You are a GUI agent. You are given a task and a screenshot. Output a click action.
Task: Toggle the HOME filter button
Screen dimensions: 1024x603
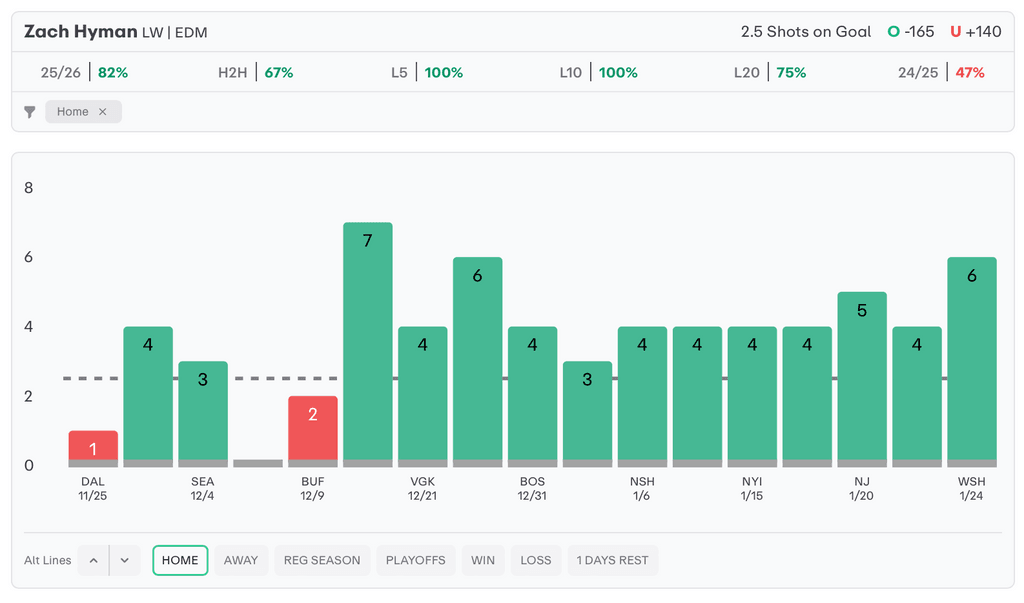coord(180,560)
